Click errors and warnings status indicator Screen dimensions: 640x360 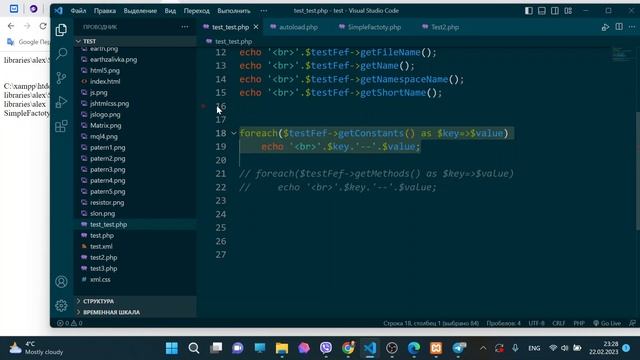click(69, 323)
